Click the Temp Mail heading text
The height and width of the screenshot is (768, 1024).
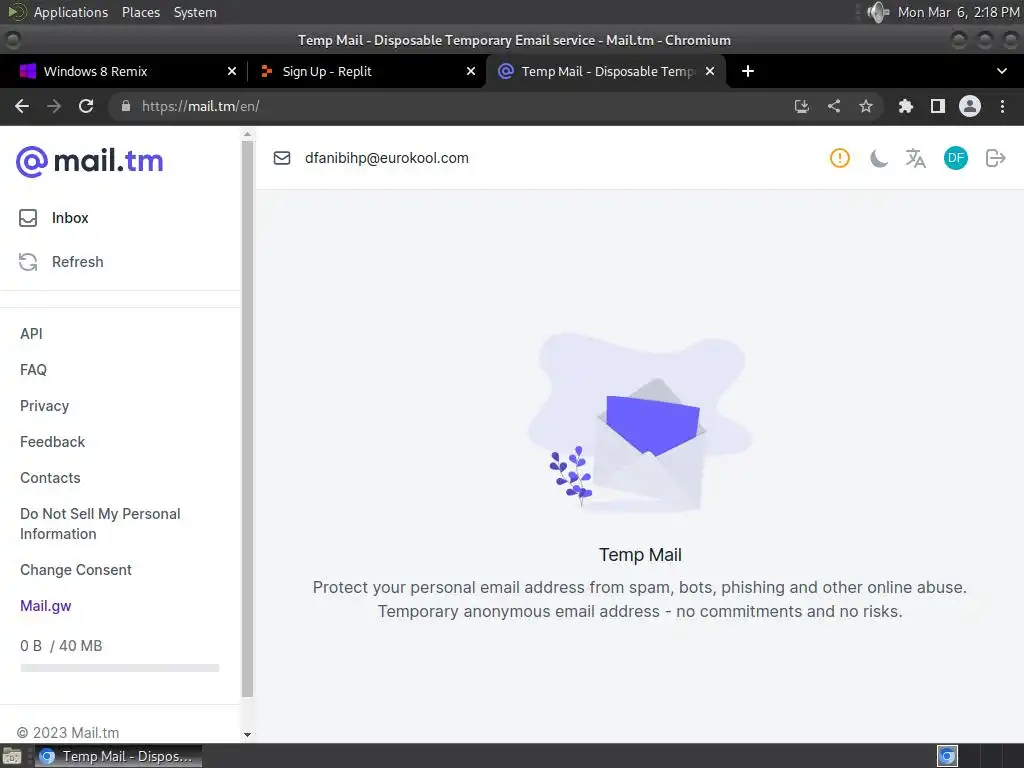coord(640,554)
